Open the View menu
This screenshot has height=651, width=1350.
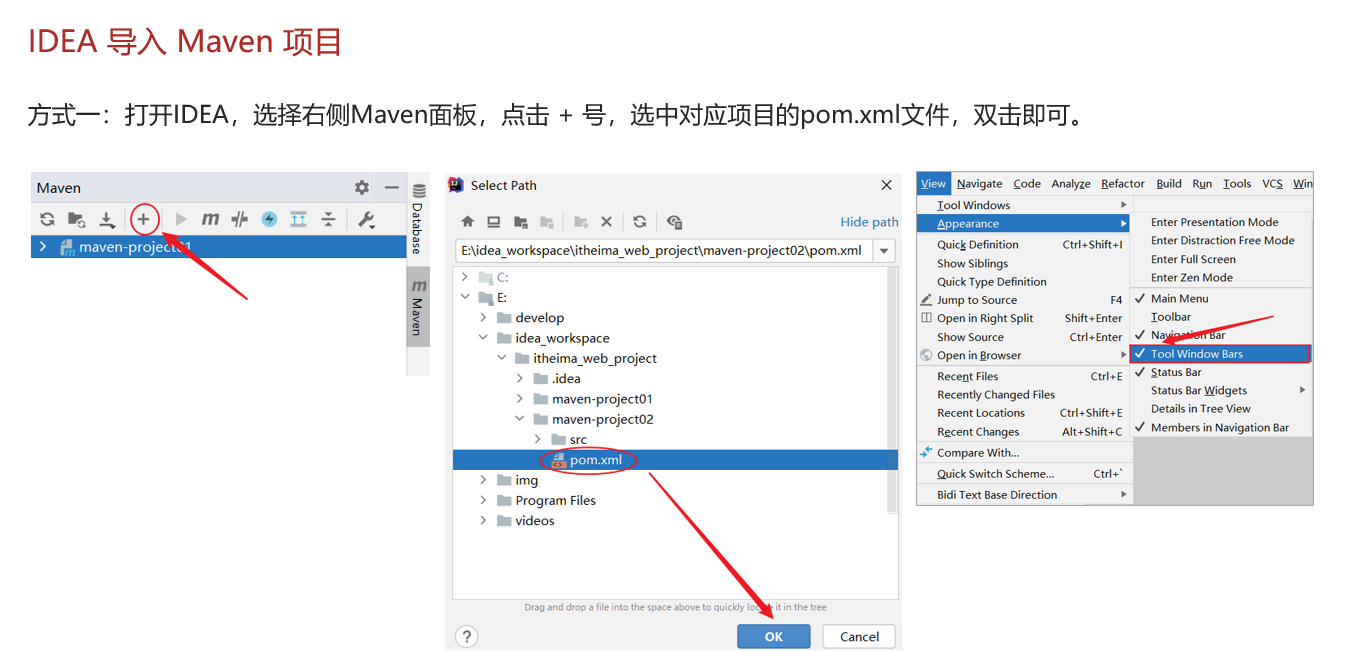coord(933,183)
